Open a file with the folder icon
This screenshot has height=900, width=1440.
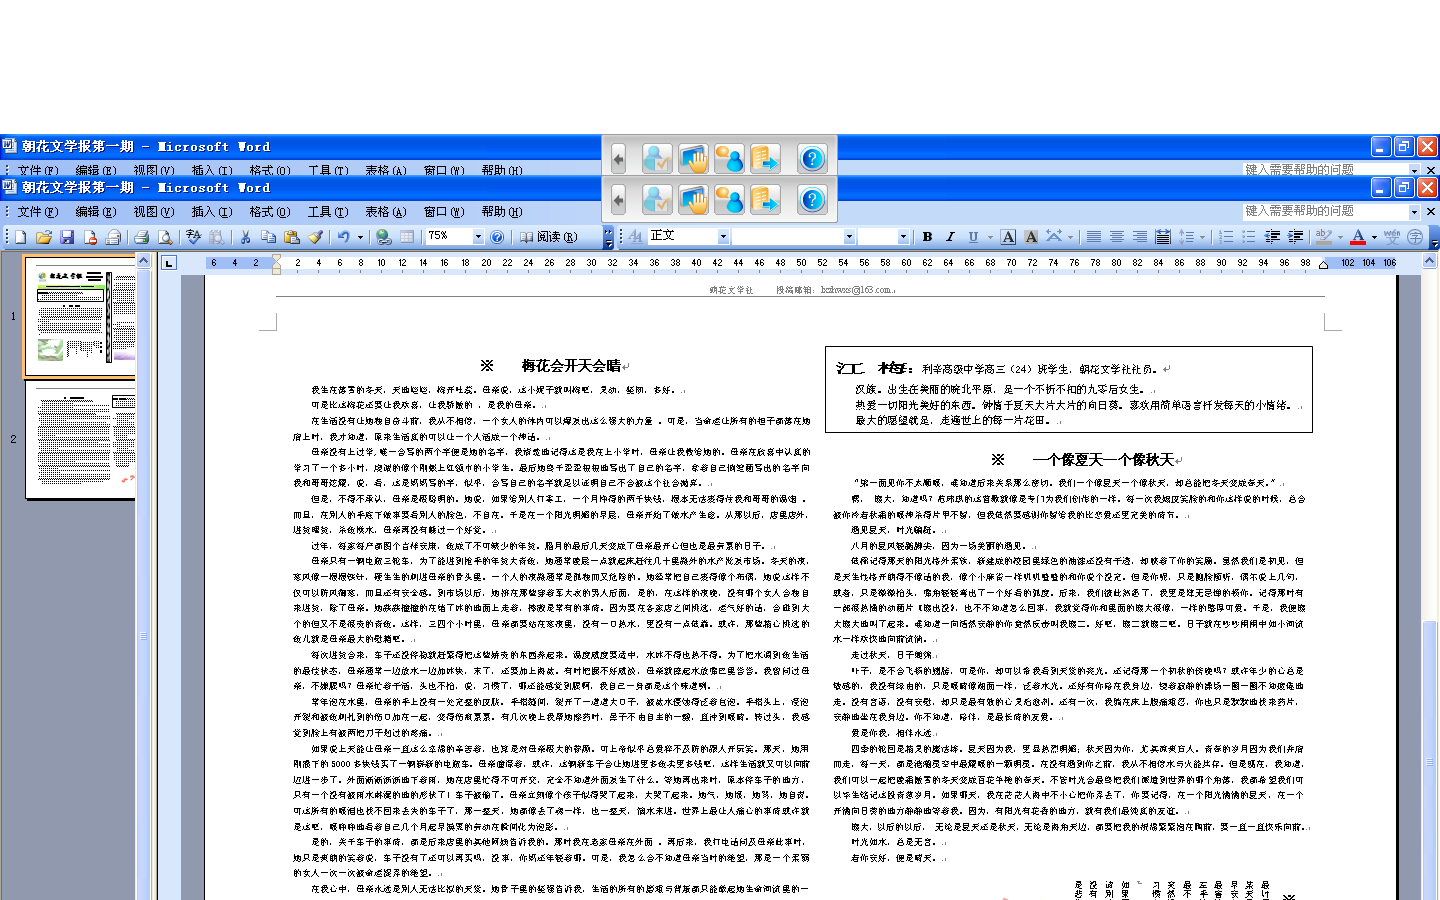click(x=43, y=237)
